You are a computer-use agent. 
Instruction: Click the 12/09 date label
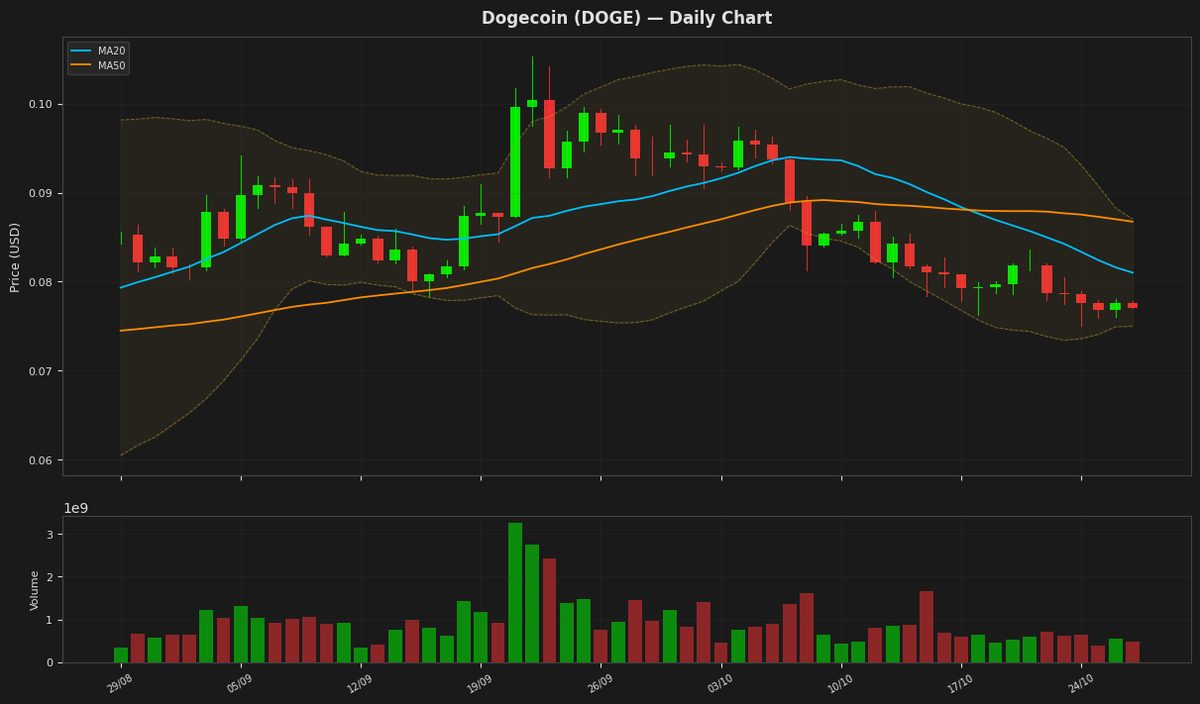359,683
